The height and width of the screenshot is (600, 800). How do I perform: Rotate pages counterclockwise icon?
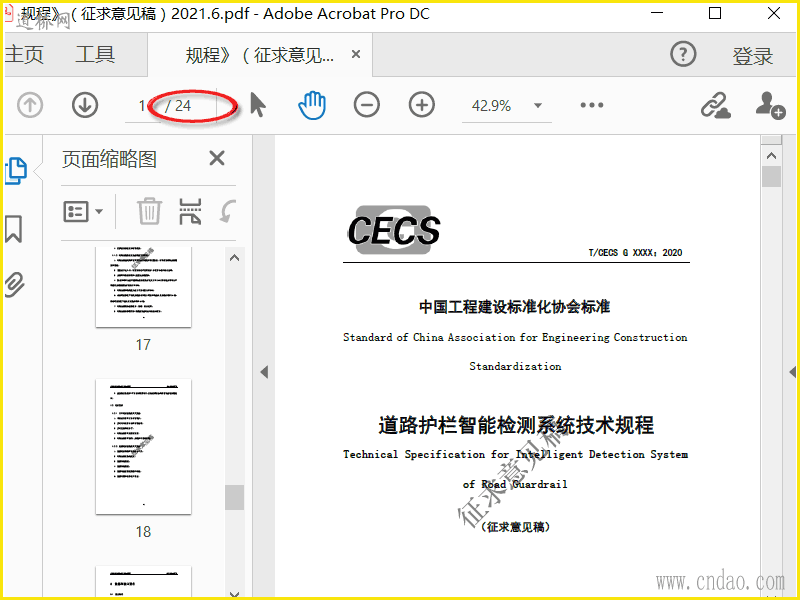tap(228, 211)
